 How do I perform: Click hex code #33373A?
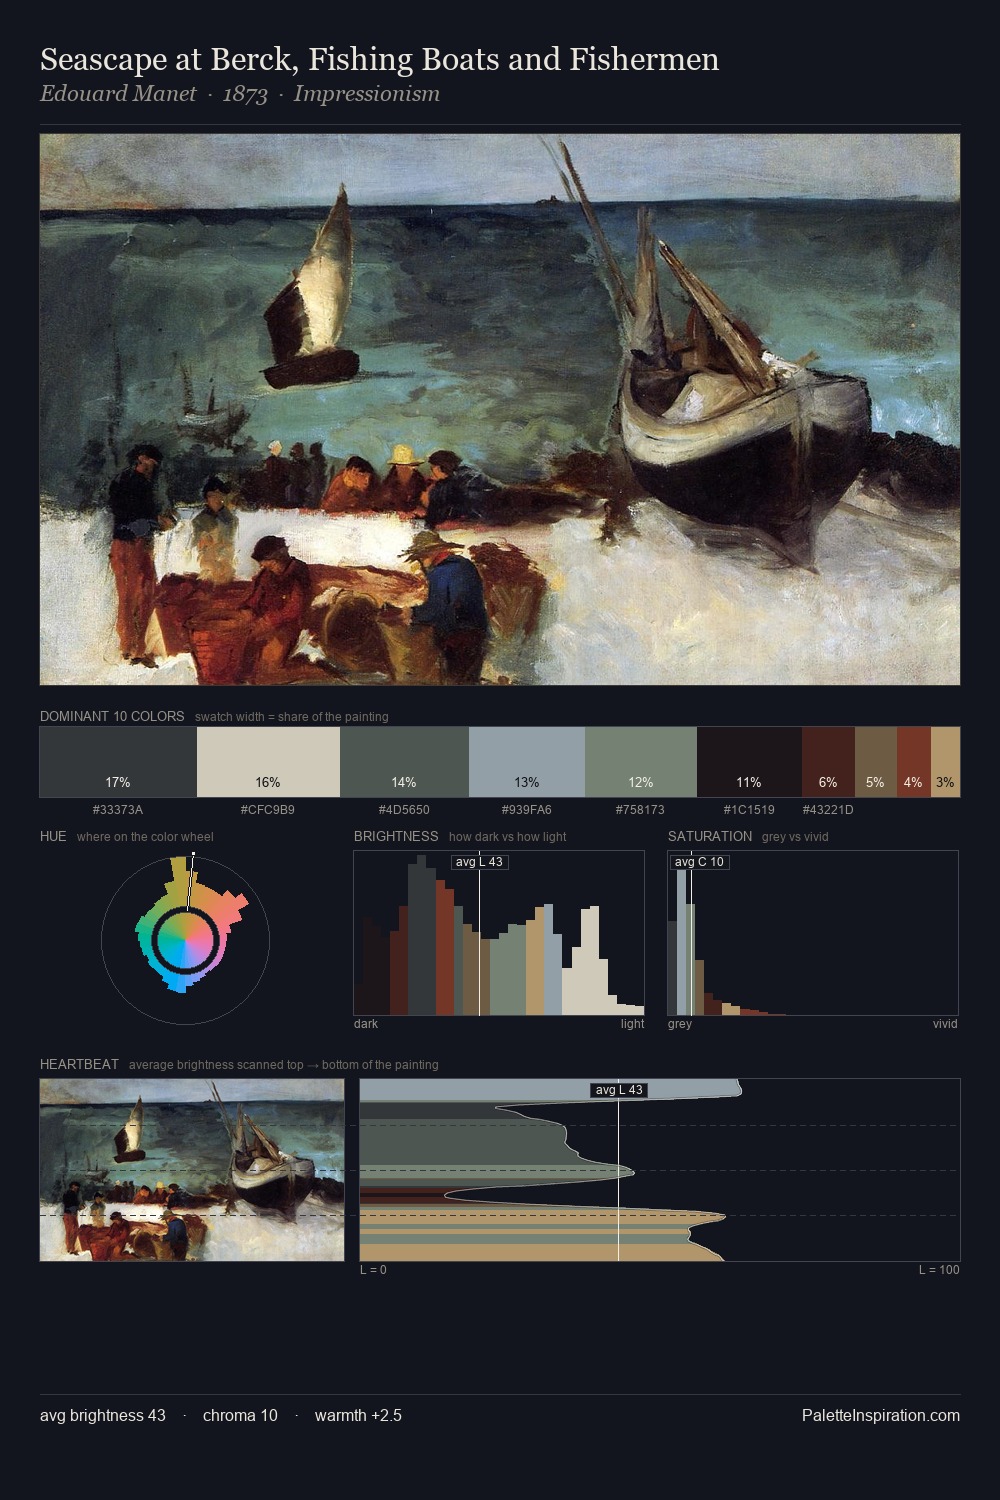tap(118, 810)
